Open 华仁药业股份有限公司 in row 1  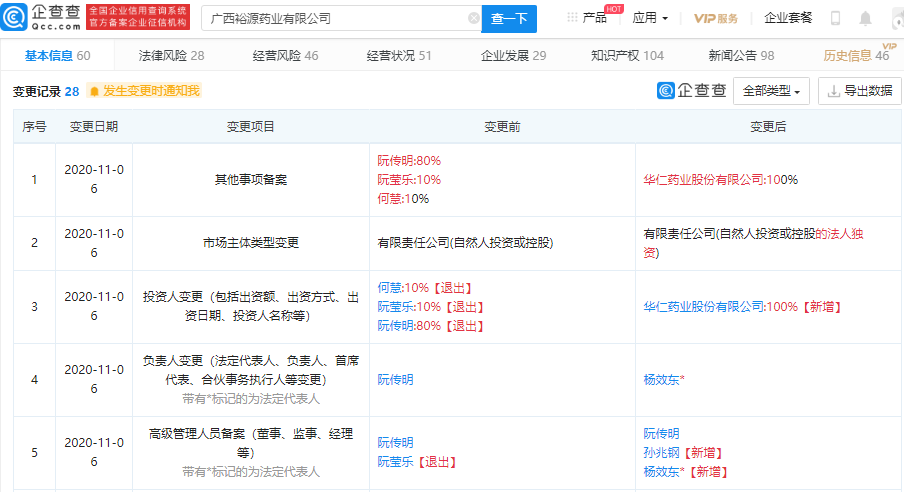pyautogui.click(x=703, y=179)
